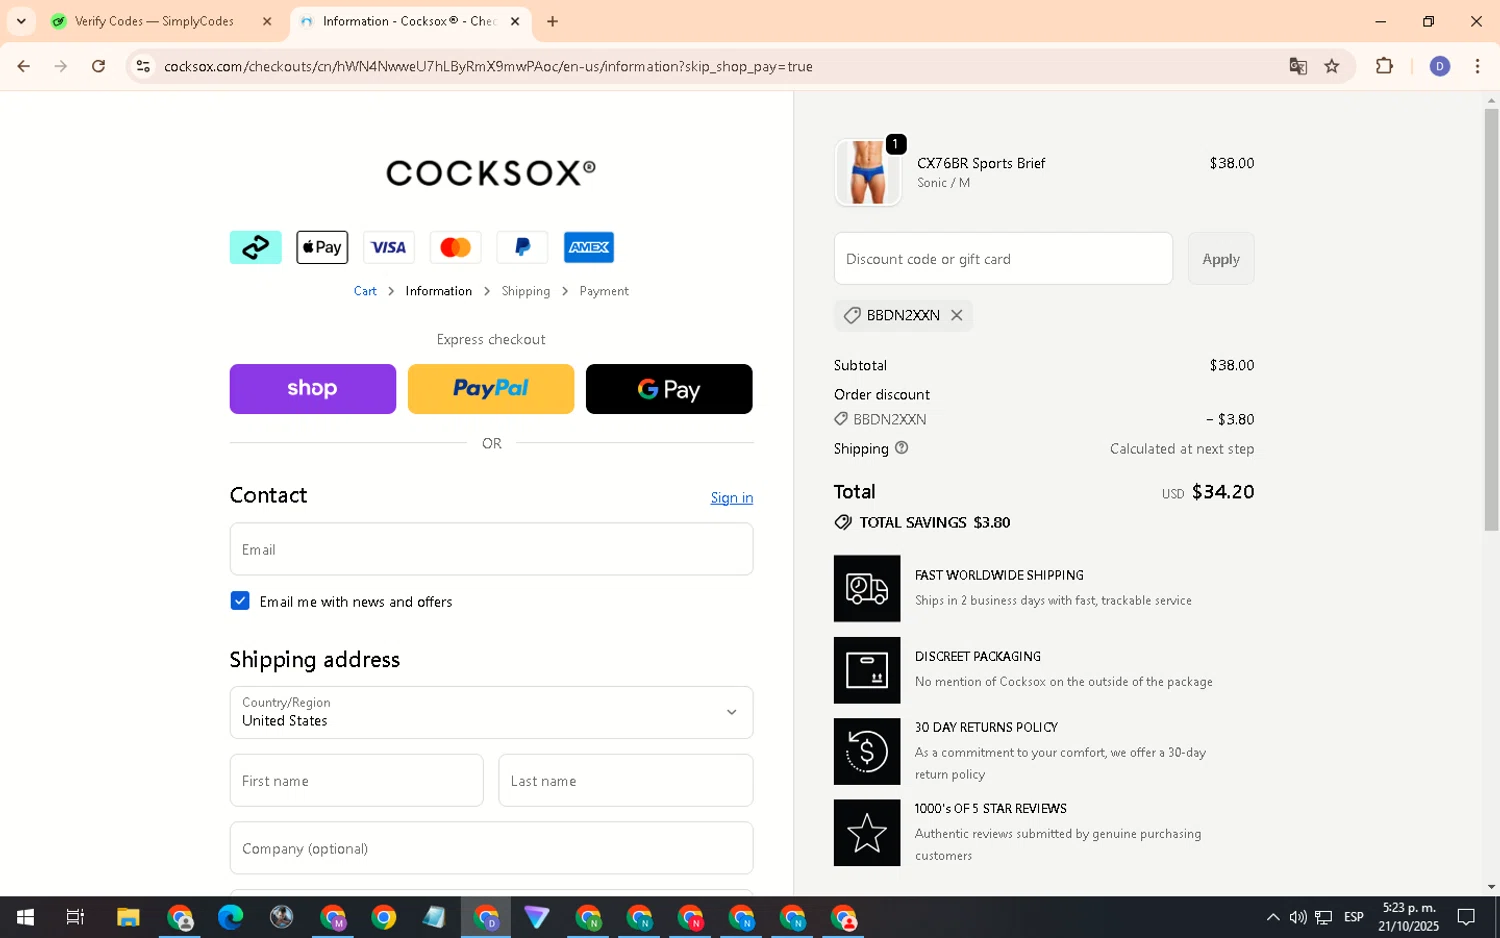Bookmark this page with the star icon

pyautogui.click(x=1332, y=66)
